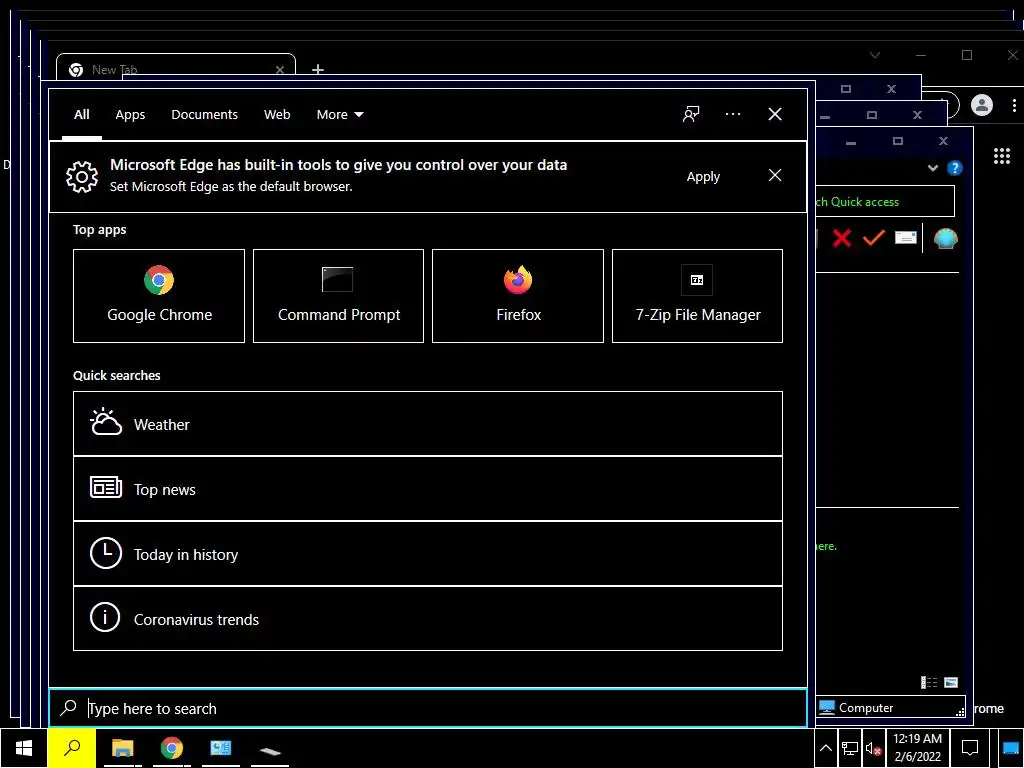Screen dimensions: 1024x768
Task: Click the shell globe icon in Explorer
Action: 945,238
